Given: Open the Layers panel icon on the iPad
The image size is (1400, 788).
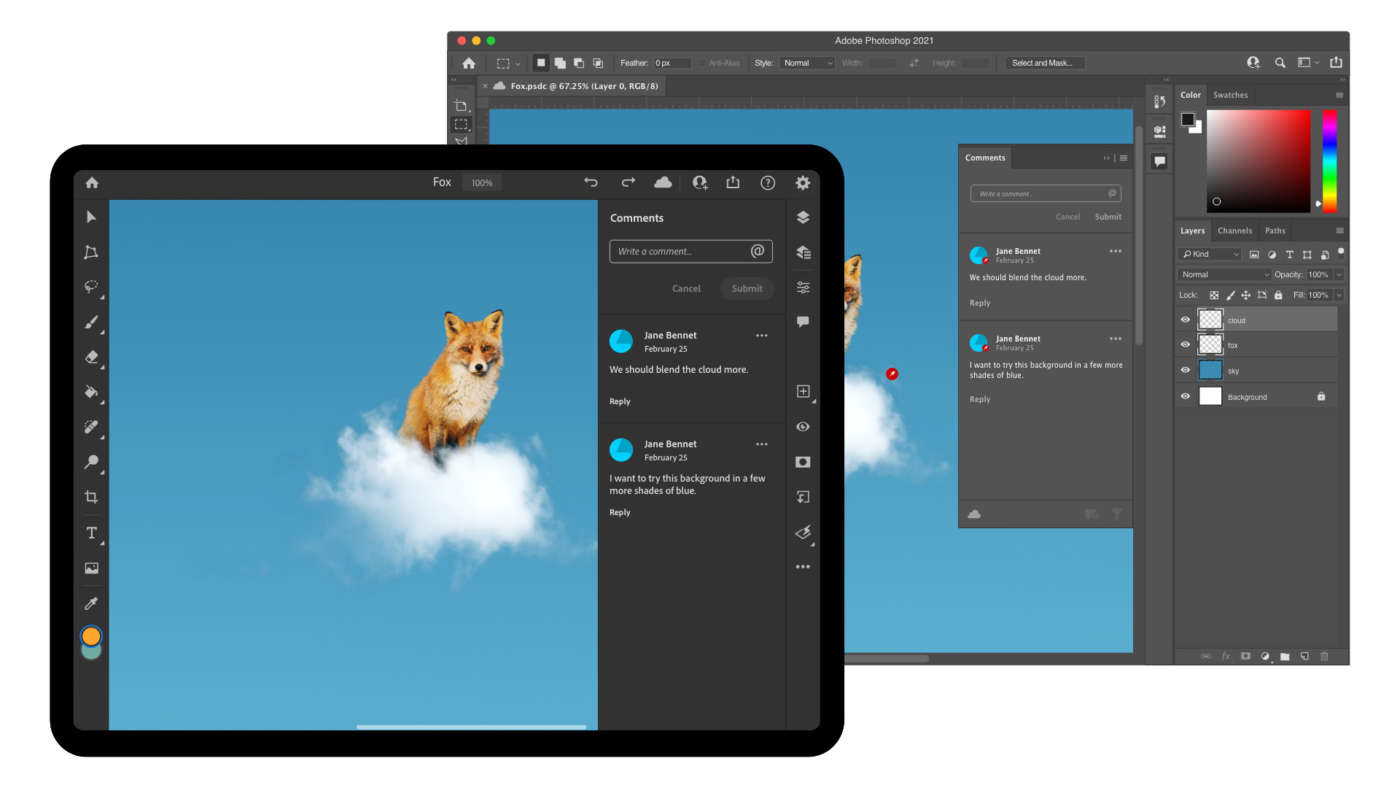Looking at the screenshot, I should click(x=802, y=216).
